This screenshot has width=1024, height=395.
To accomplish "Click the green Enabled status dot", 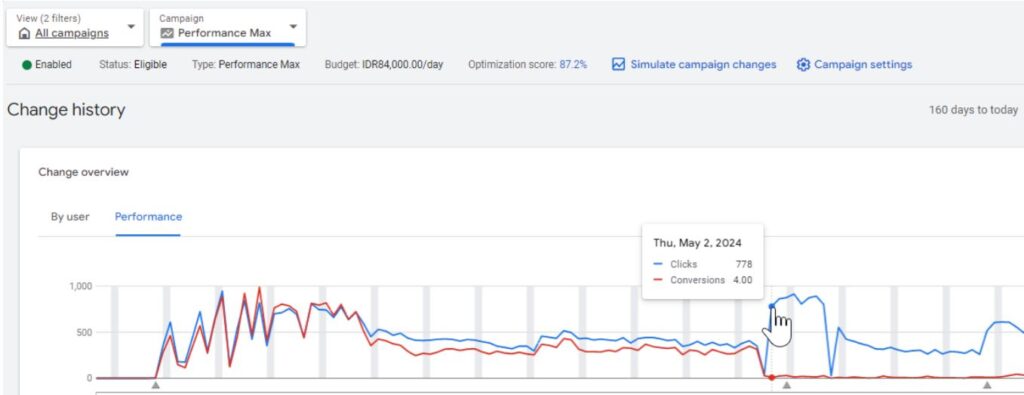I will (x=27, y=65).
